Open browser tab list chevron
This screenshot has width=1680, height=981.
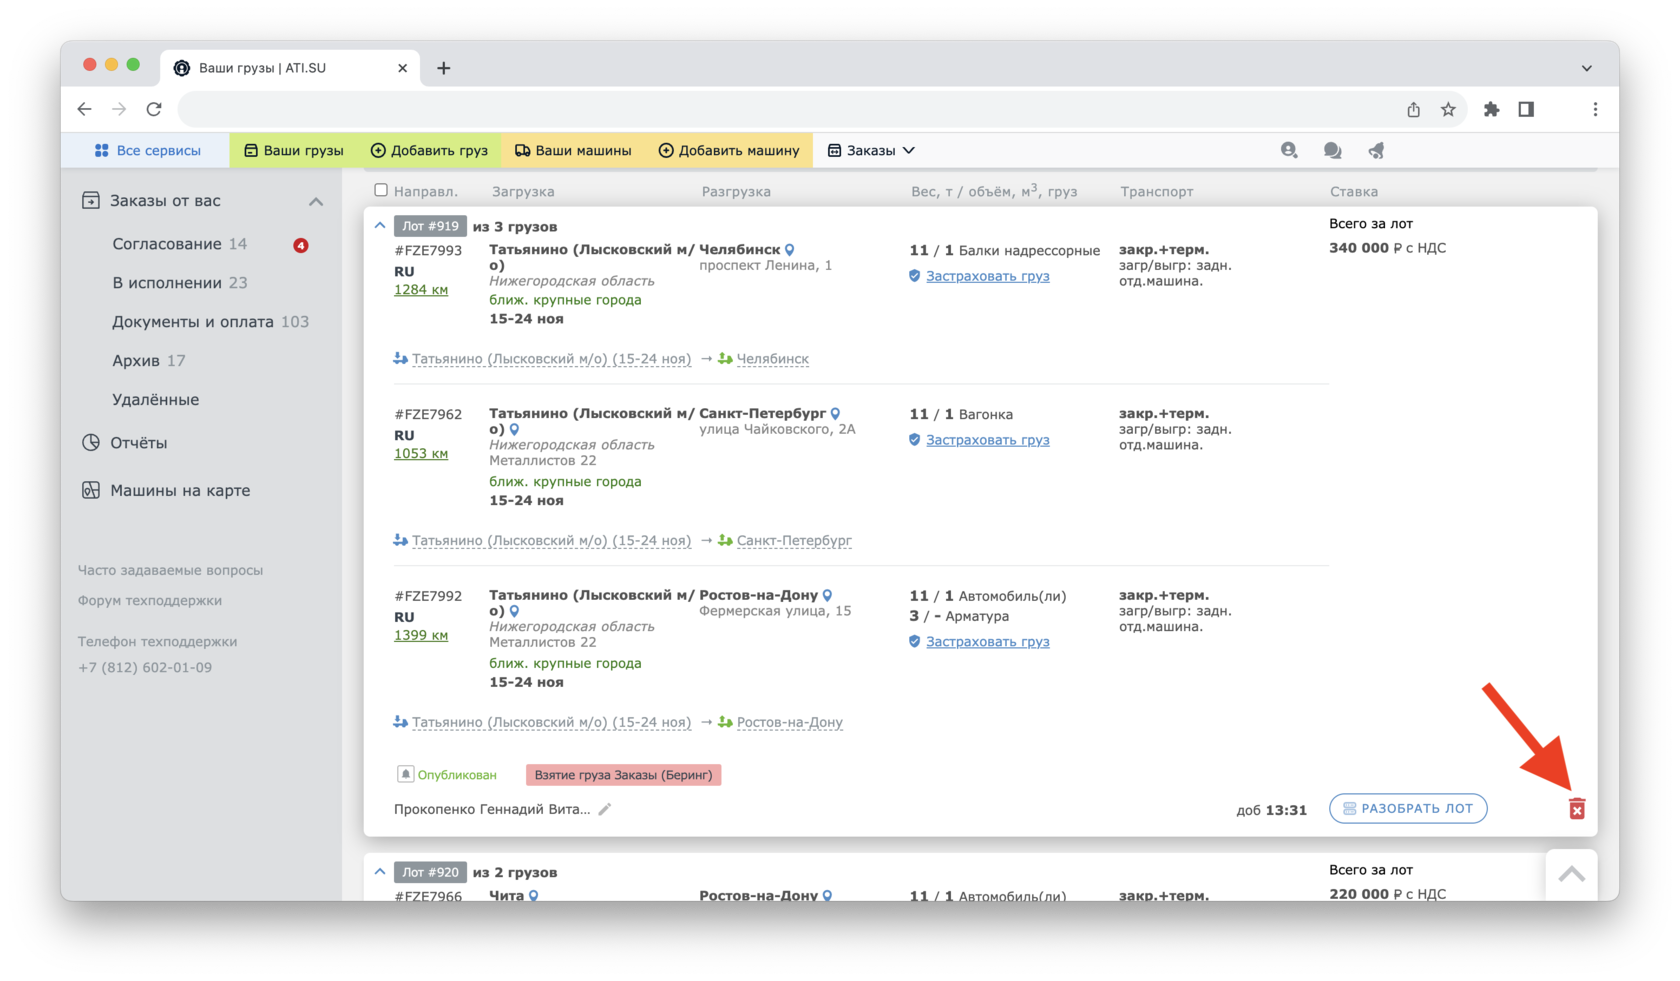[x=1587, y=68]
